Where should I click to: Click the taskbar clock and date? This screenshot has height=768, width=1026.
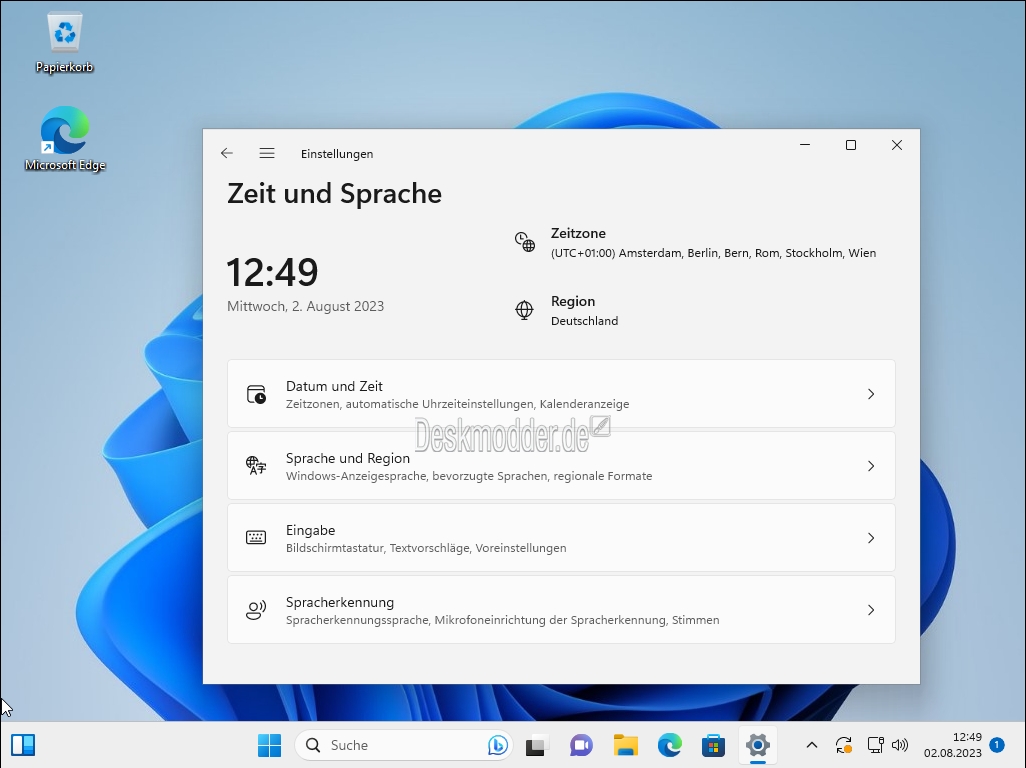click(952, 745)
